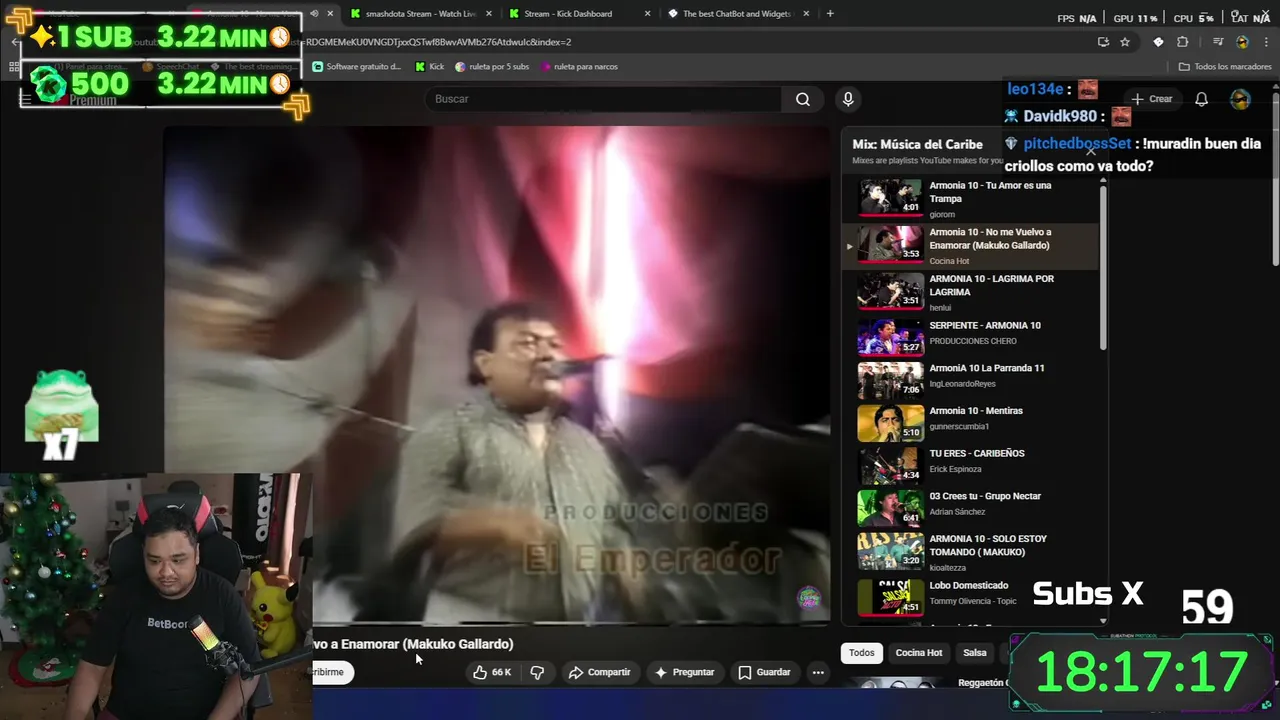1280x720 pixels.
Task: Select the Todos filter chip
Action: (861, 653)
